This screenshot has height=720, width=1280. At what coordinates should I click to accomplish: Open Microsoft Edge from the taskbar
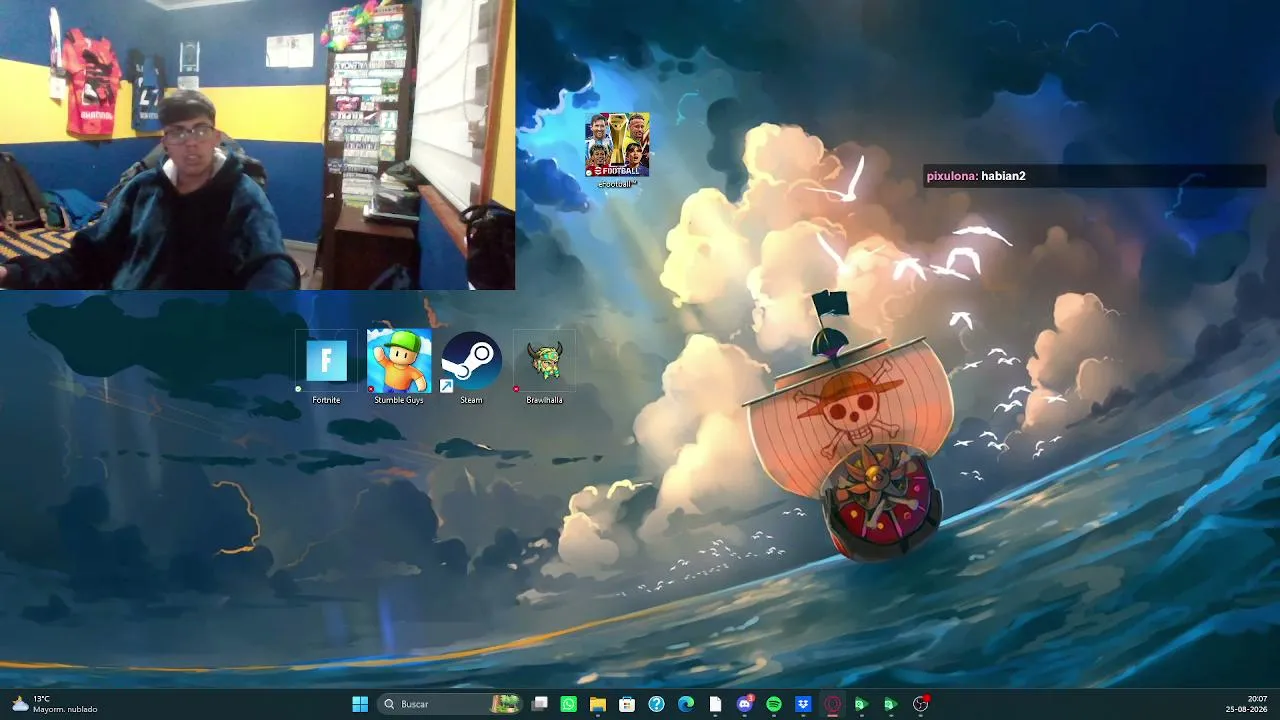(686, 704)
